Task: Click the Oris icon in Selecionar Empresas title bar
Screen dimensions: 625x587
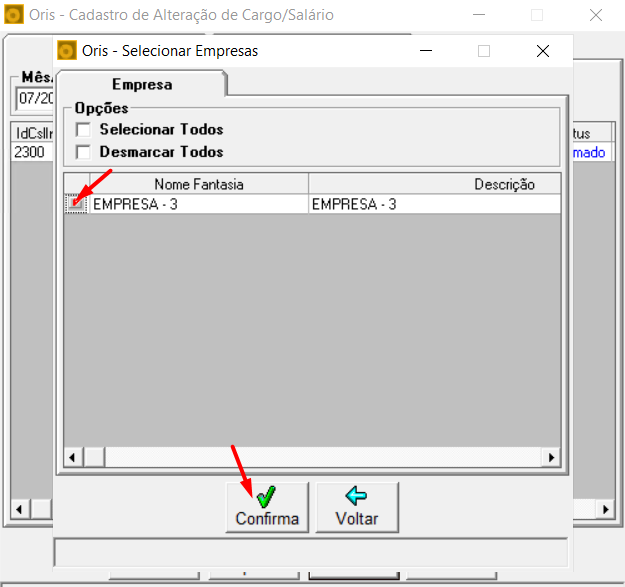Action: click(67, 51)
